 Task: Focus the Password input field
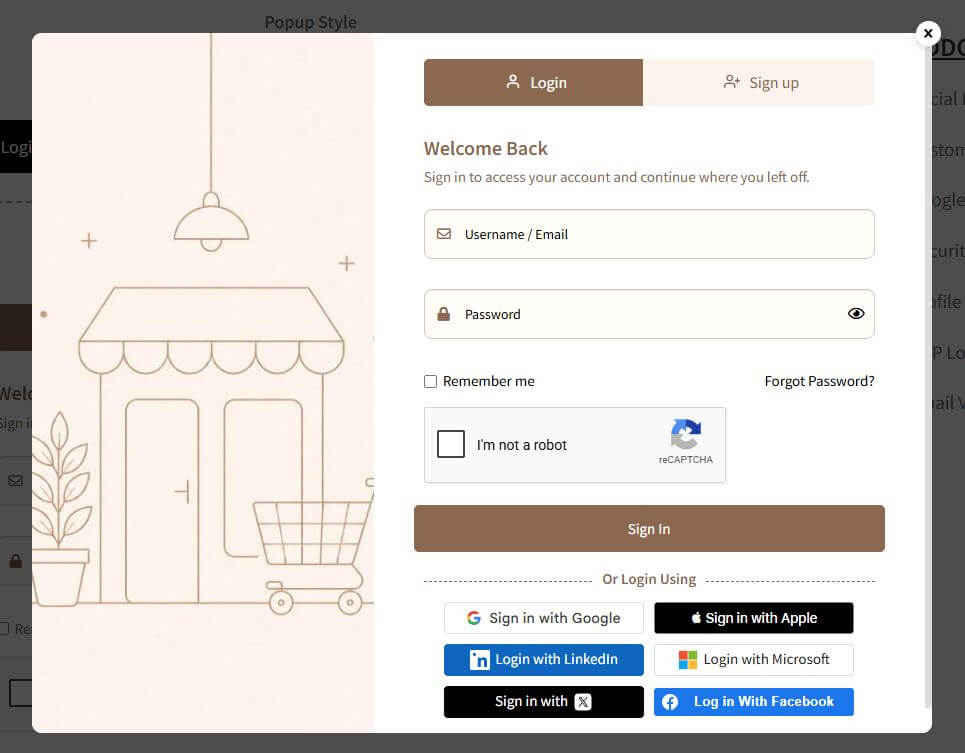coord(649,314)
